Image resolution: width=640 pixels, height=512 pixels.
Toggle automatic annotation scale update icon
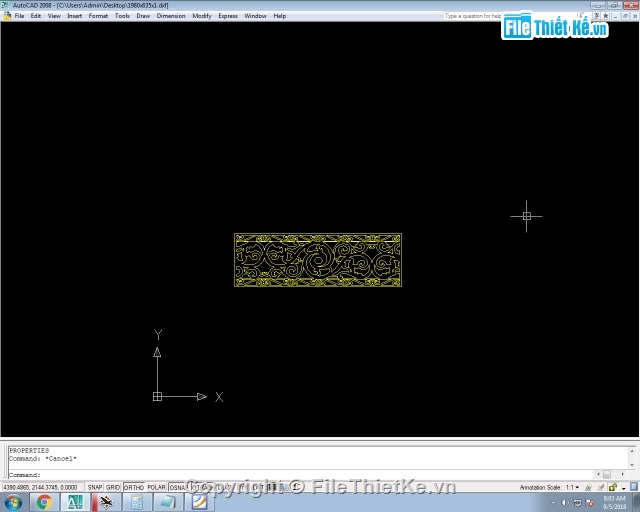[x=600, y=487]
